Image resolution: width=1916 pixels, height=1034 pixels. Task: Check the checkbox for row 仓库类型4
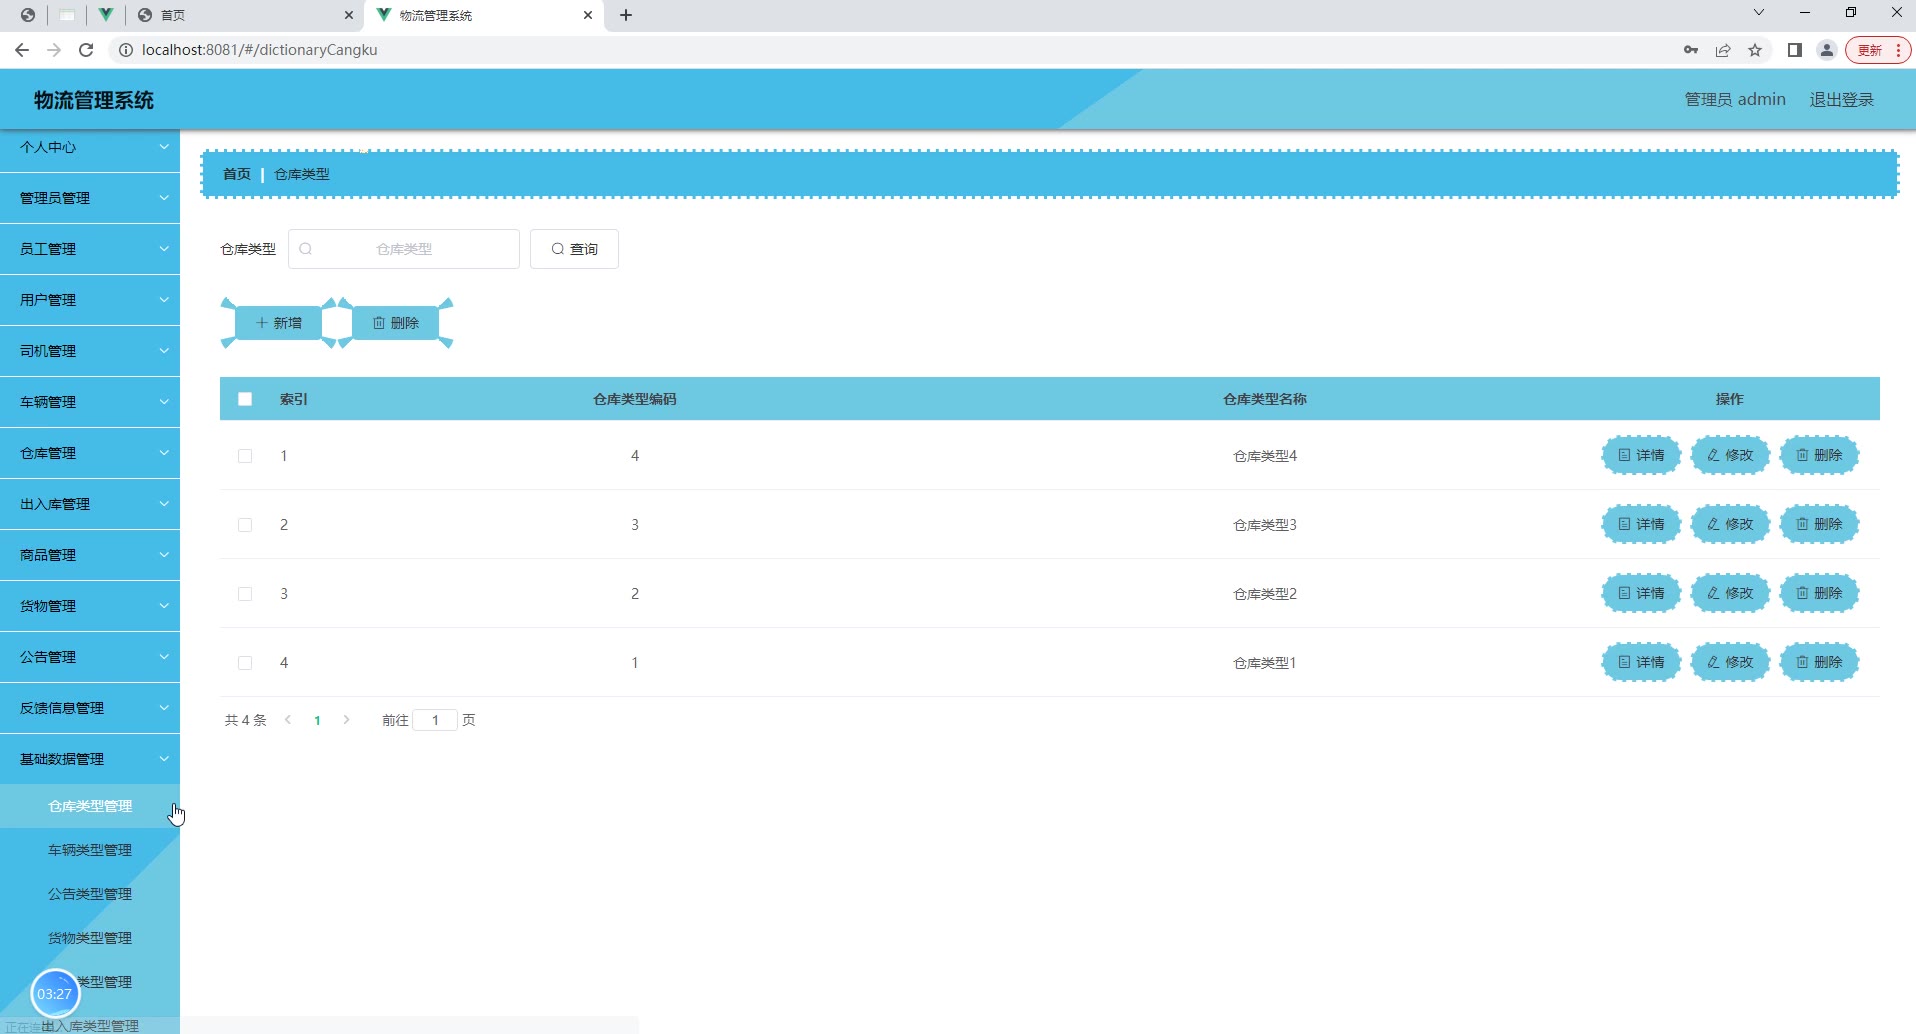coord(245,456)
